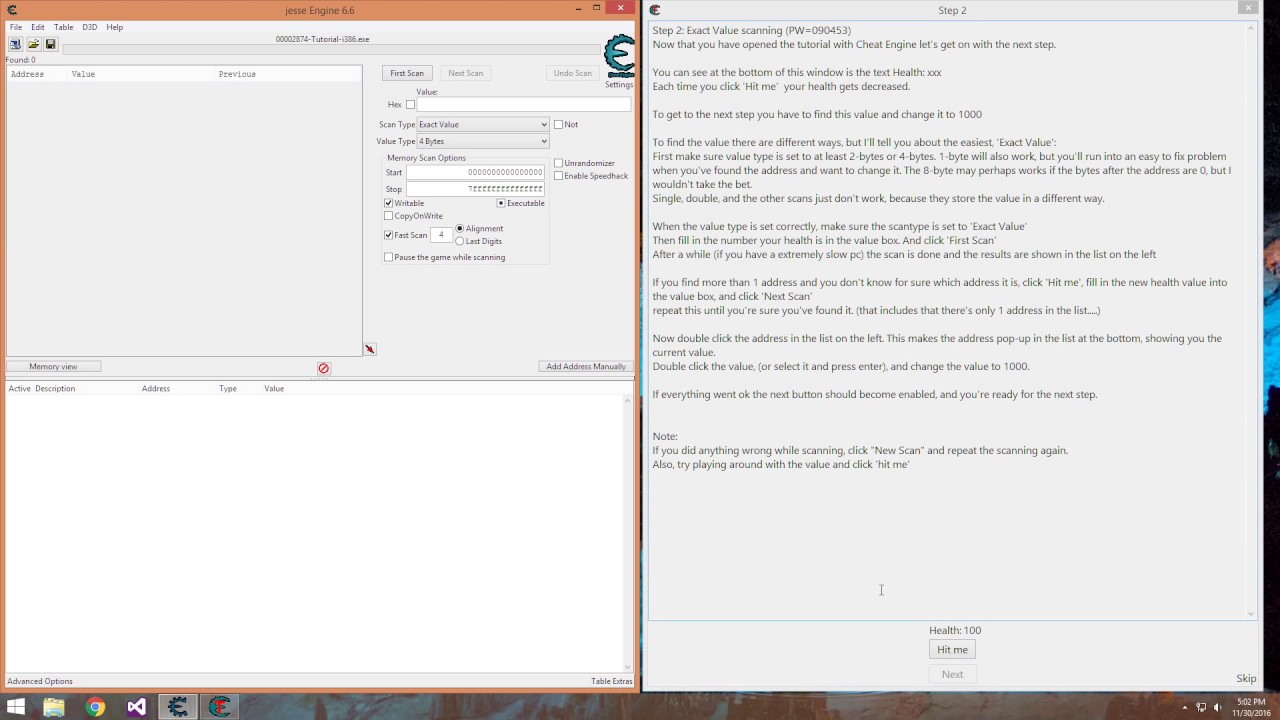Open the Windows Start button
The image size is (1280, 720).
point(15,707)
